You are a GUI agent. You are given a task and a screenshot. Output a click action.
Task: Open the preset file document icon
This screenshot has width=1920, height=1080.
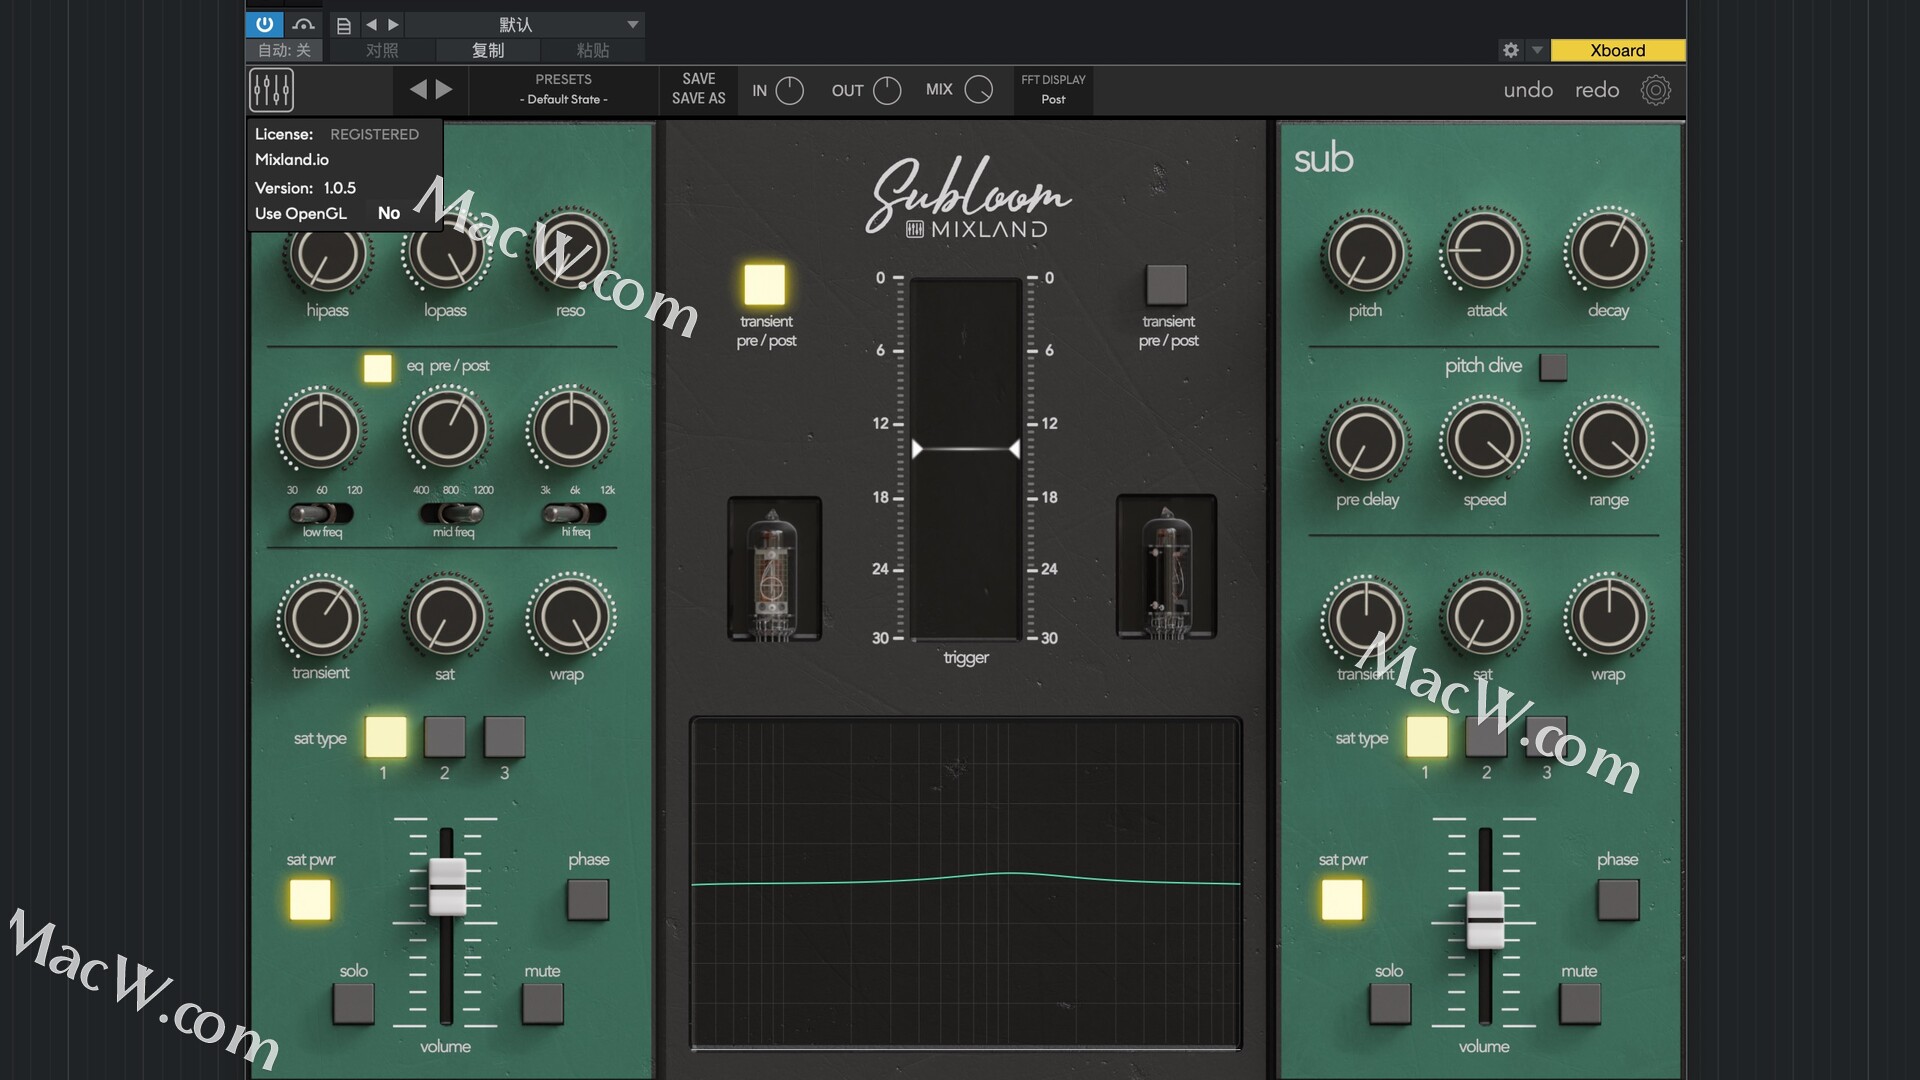pos(343,25)
